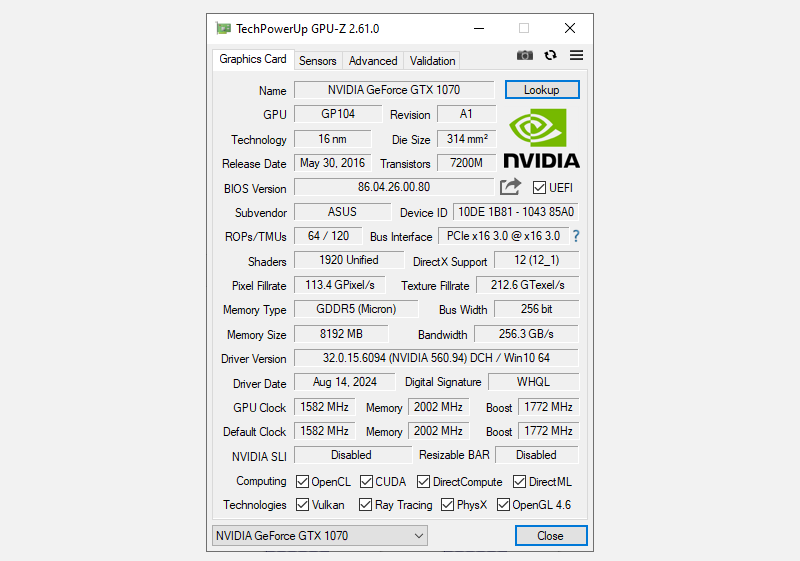Toggle the Vulkan checkbox

coord(303,505)
